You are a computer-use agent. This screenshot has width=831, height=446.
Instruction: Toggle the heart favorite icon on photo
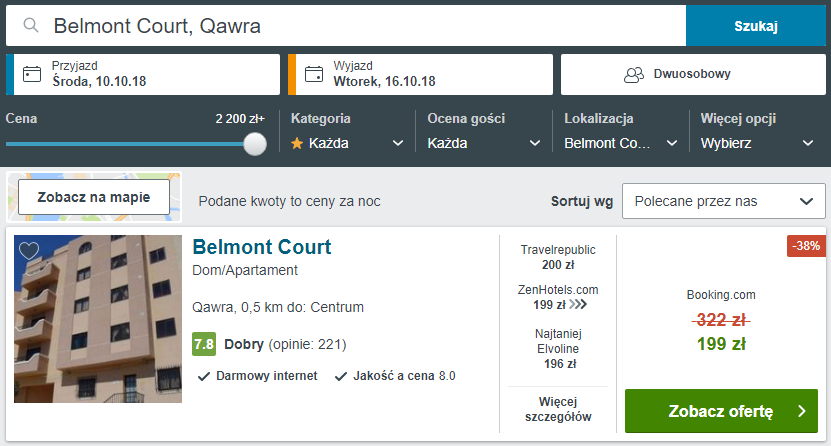click(x=29, y=250)
